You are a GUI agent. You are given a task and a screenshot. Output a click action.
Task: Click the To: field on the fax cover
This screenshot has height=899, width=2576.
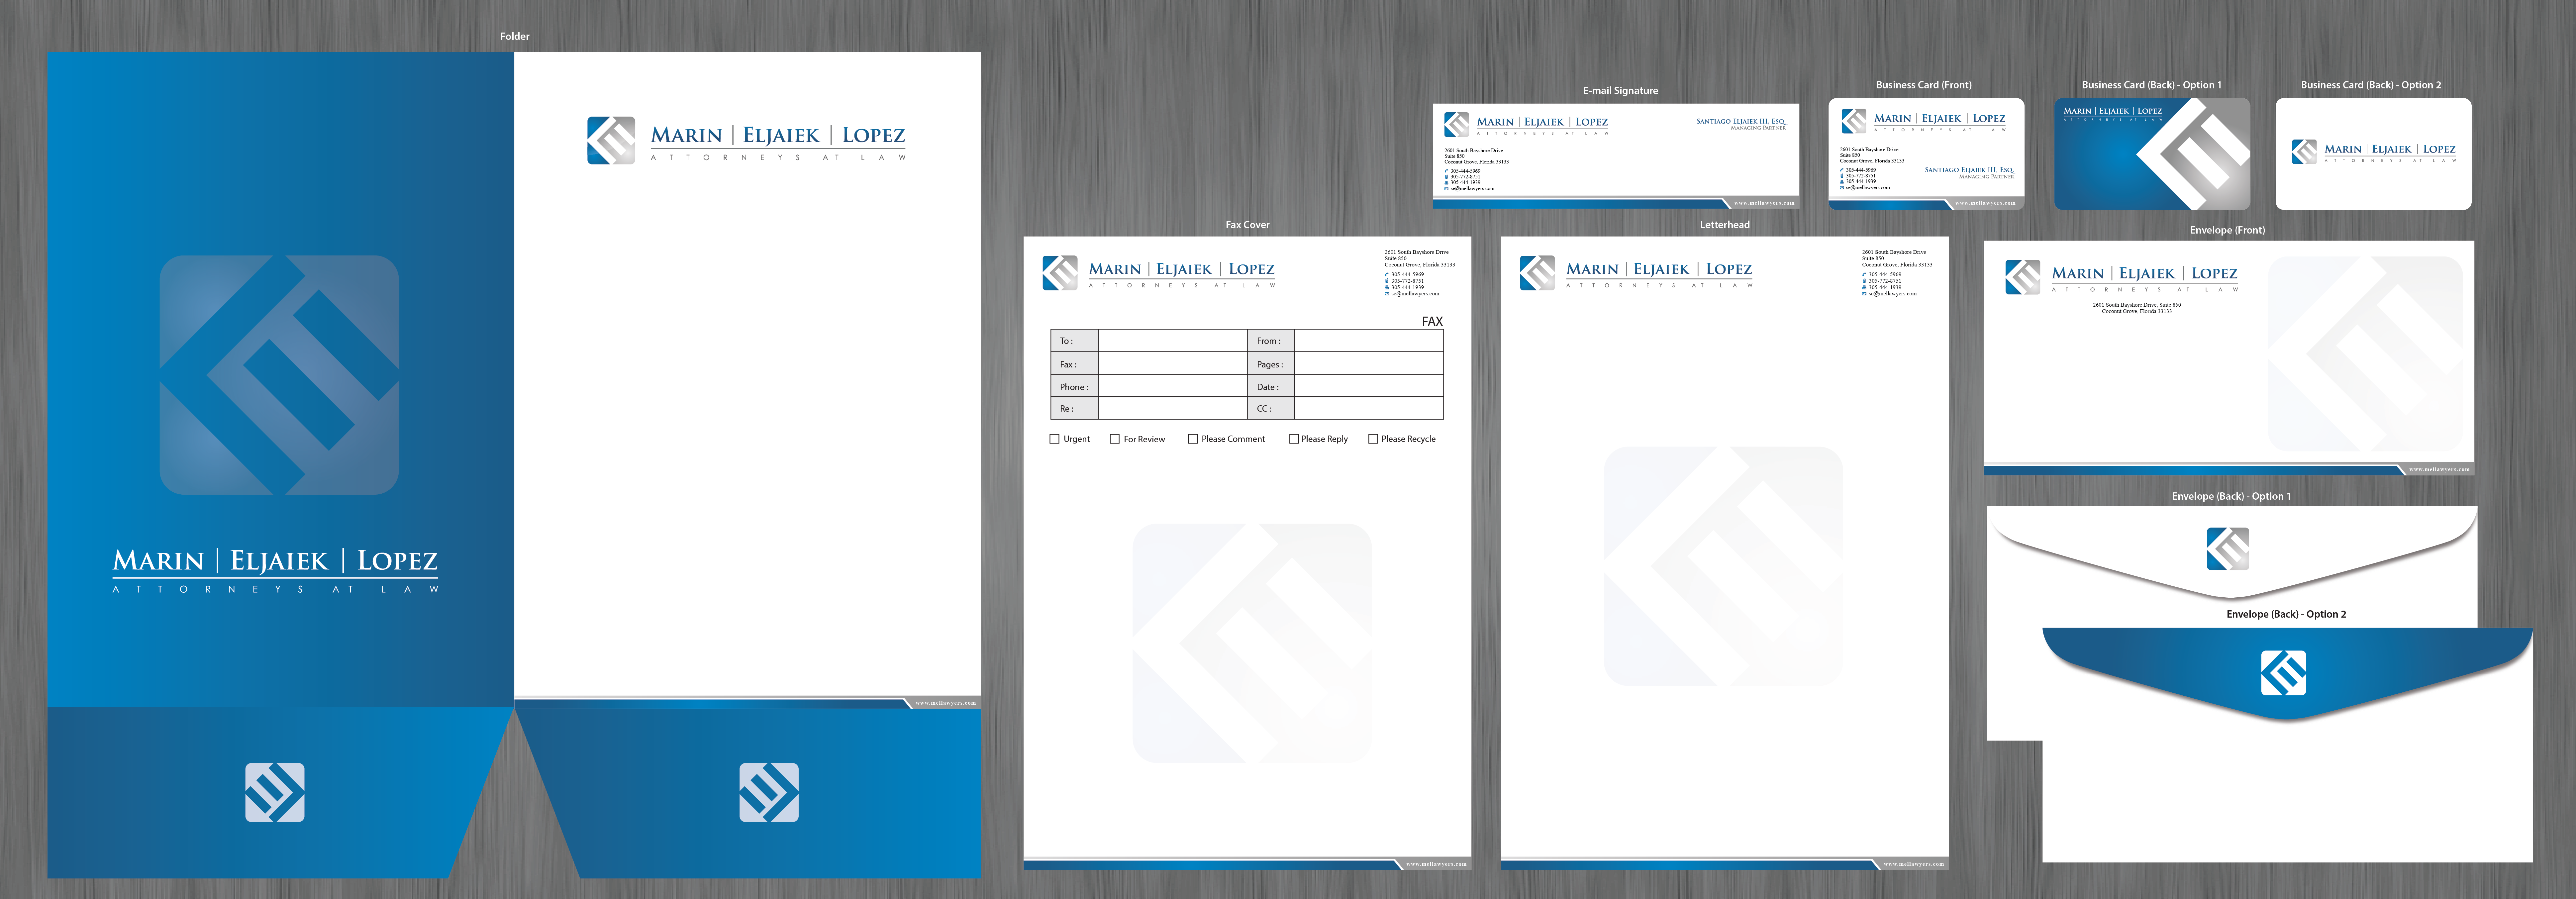(1172, 341)
